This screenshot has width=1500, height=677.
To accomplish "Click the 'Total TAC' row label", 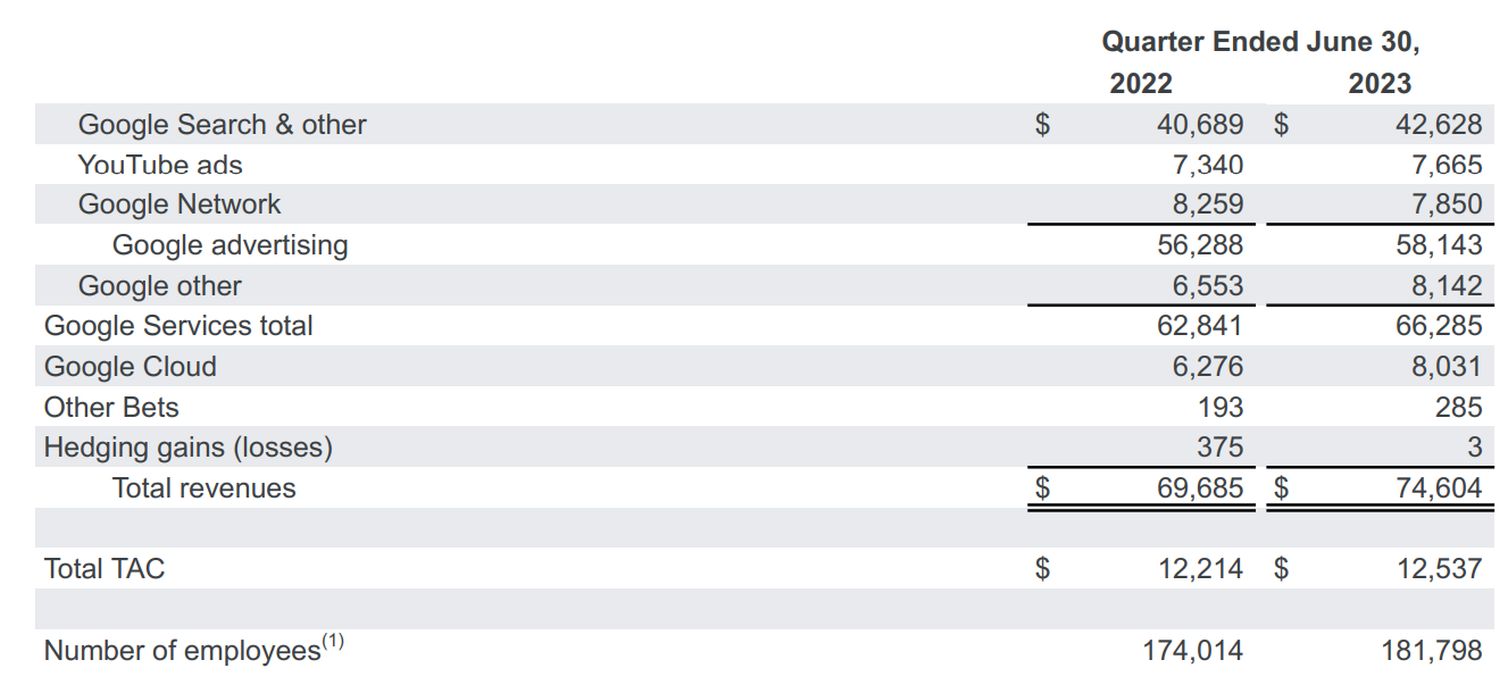I will click(104, 569).
